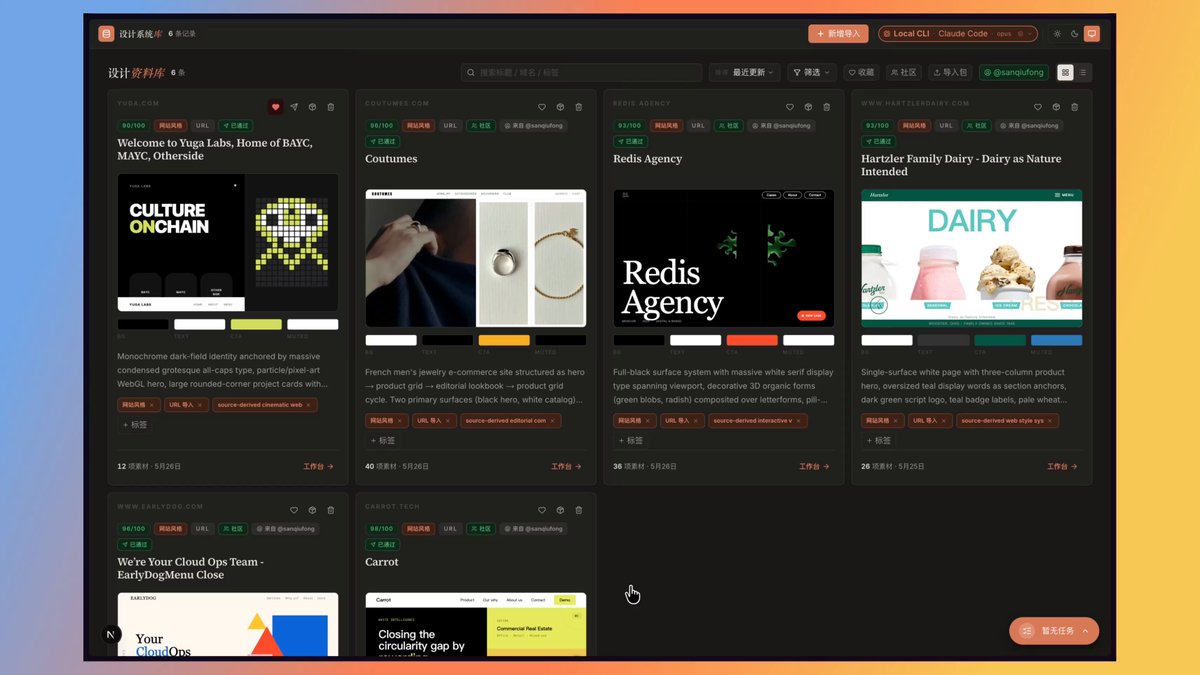Click the search field for titles and tags

tap(581, 72)
